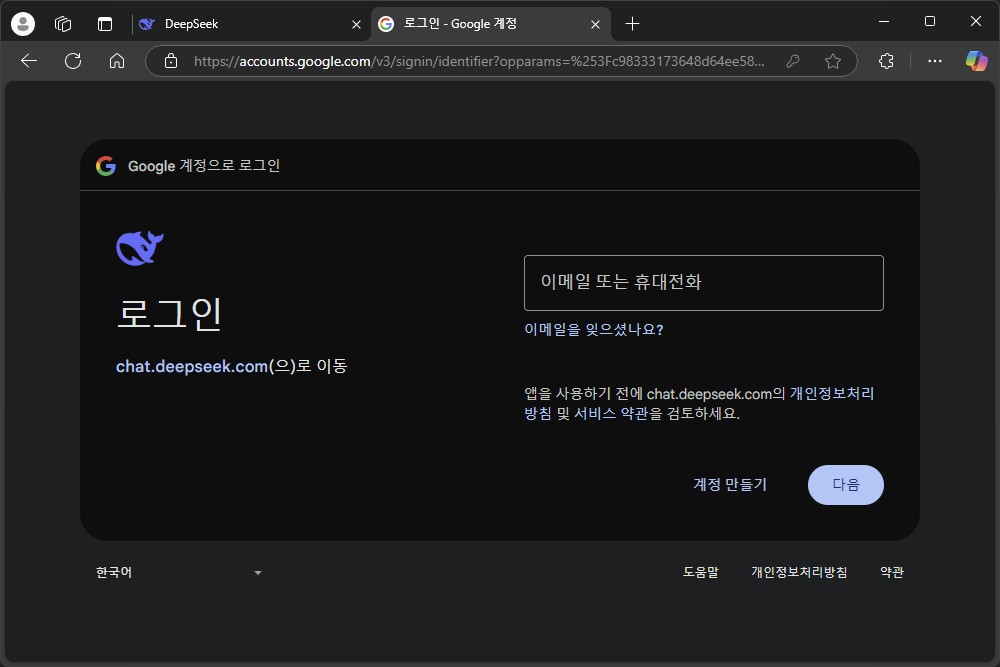
Task: Expand the 한국어 language dropdown
Action: pos(179,572)
